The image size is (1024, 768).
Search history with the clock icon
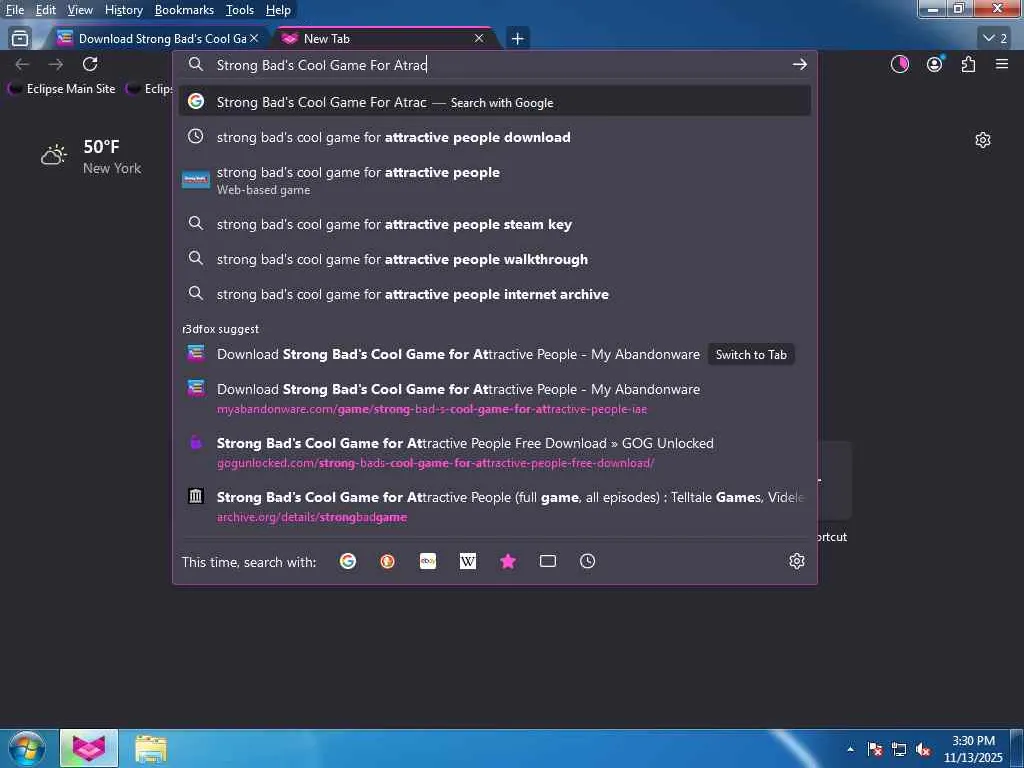(588, 561)
